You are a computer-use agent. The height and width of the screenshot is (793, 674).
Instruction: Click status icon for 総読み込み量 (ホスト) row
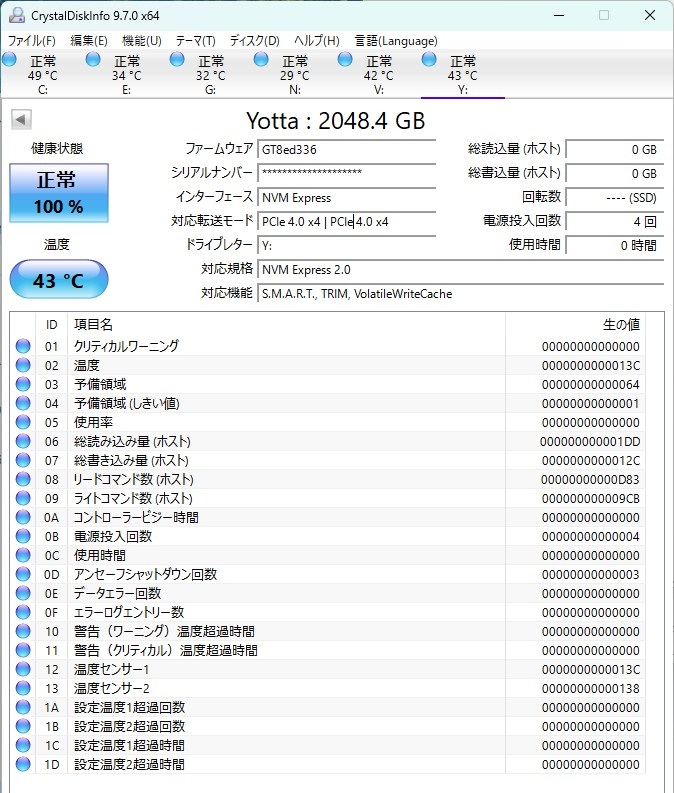(23, 442)
